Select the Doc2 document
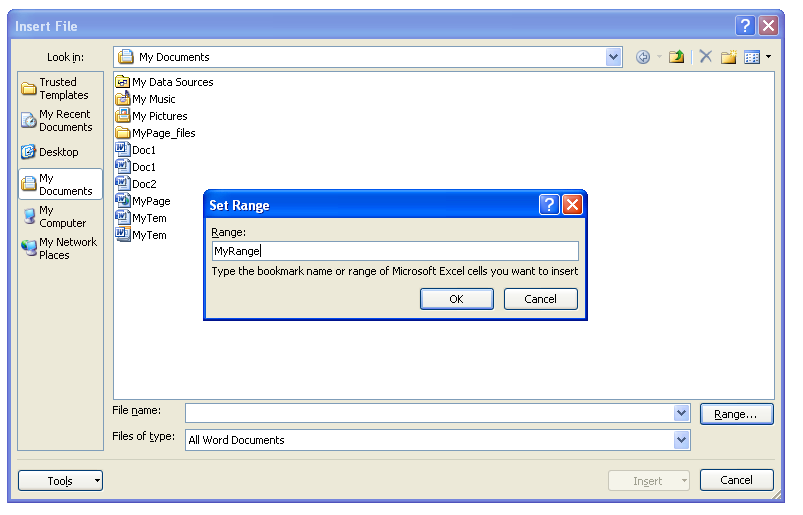Viewport: 803px width, 515px height. (136, 184)
